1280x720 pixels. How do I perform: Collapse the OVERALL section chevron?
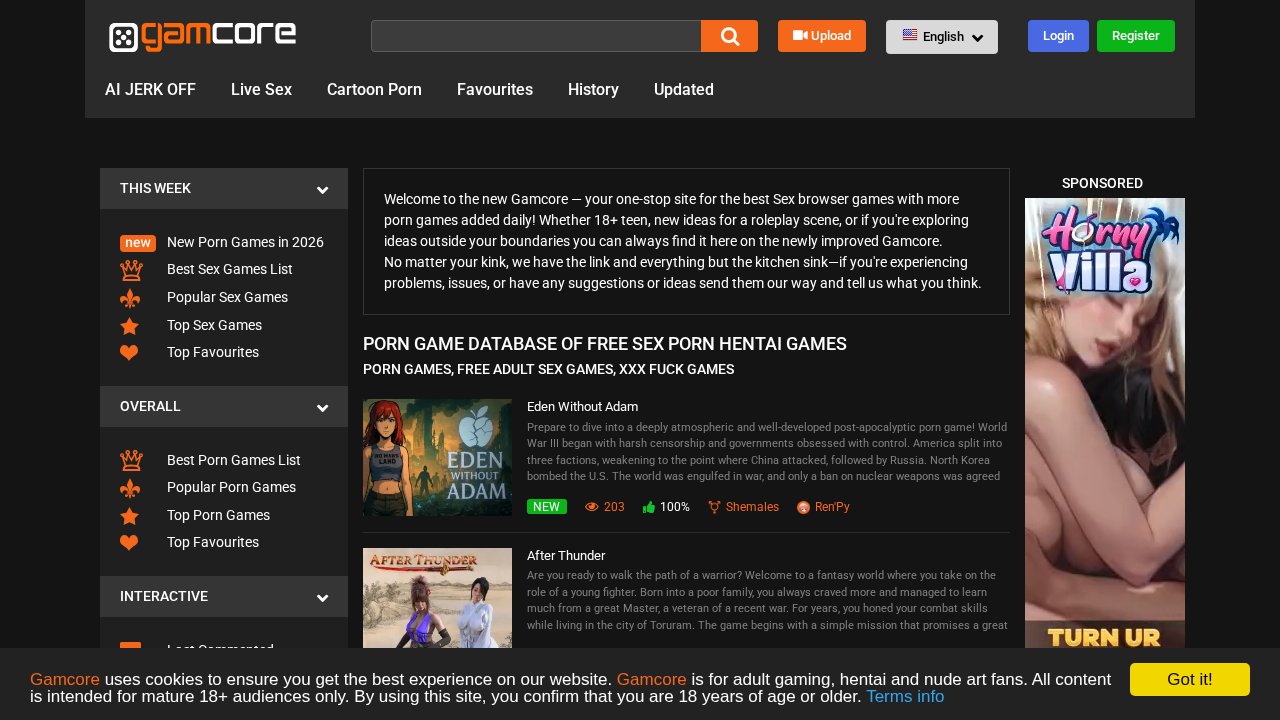coord(322,407)
